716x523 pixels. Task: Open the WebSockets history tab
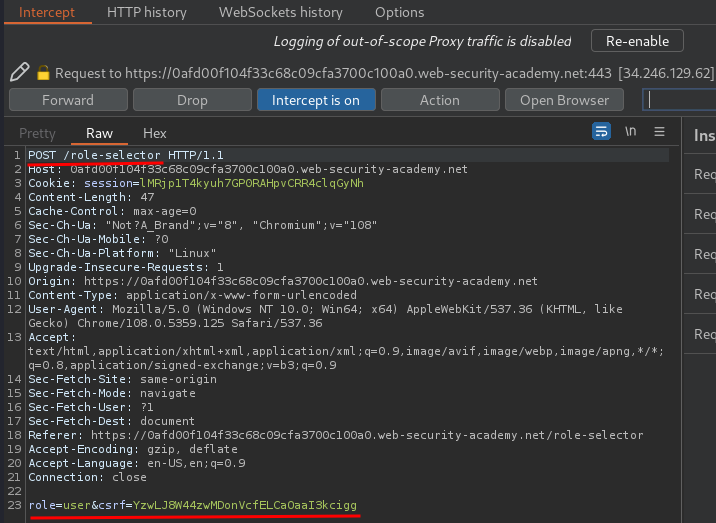click(x=281, y=12)
